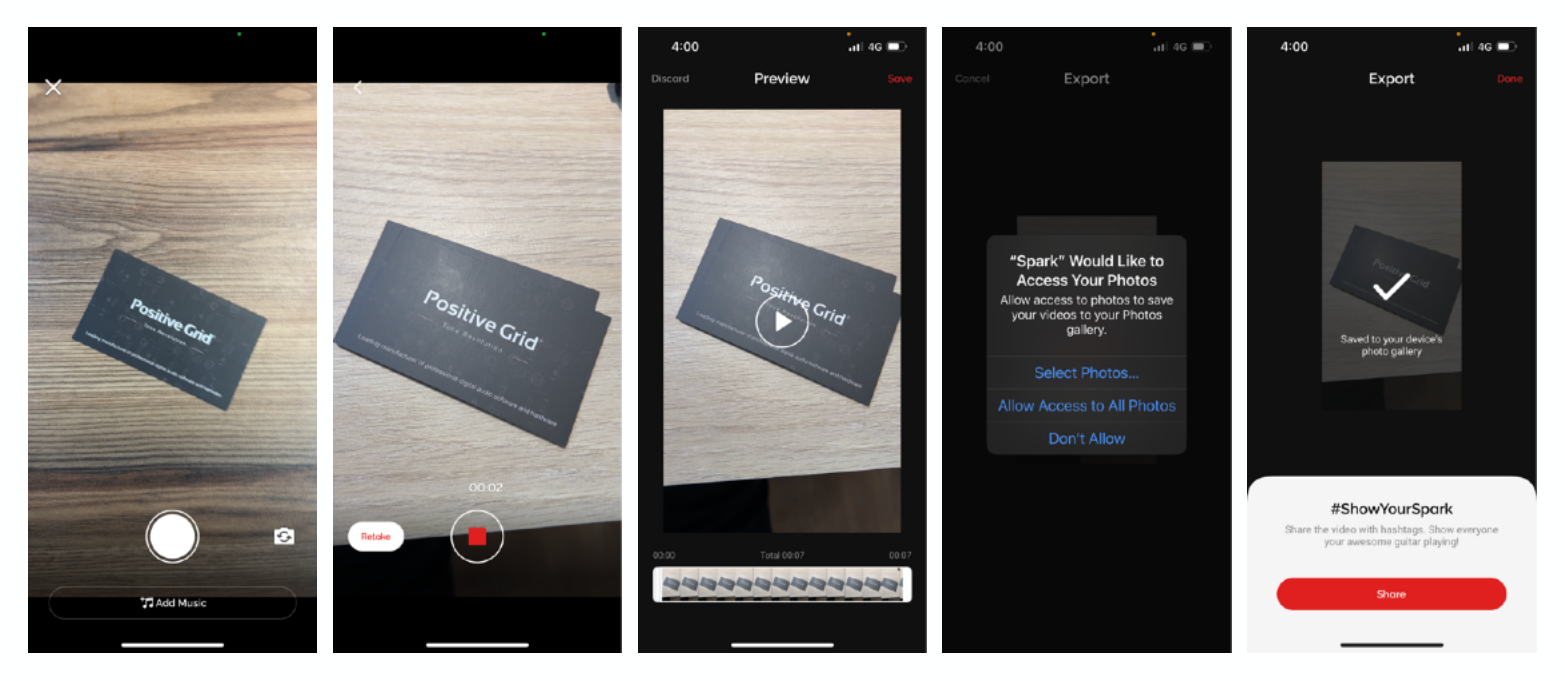
Task: Tap the red Share button
Action: coord(1391,594)
